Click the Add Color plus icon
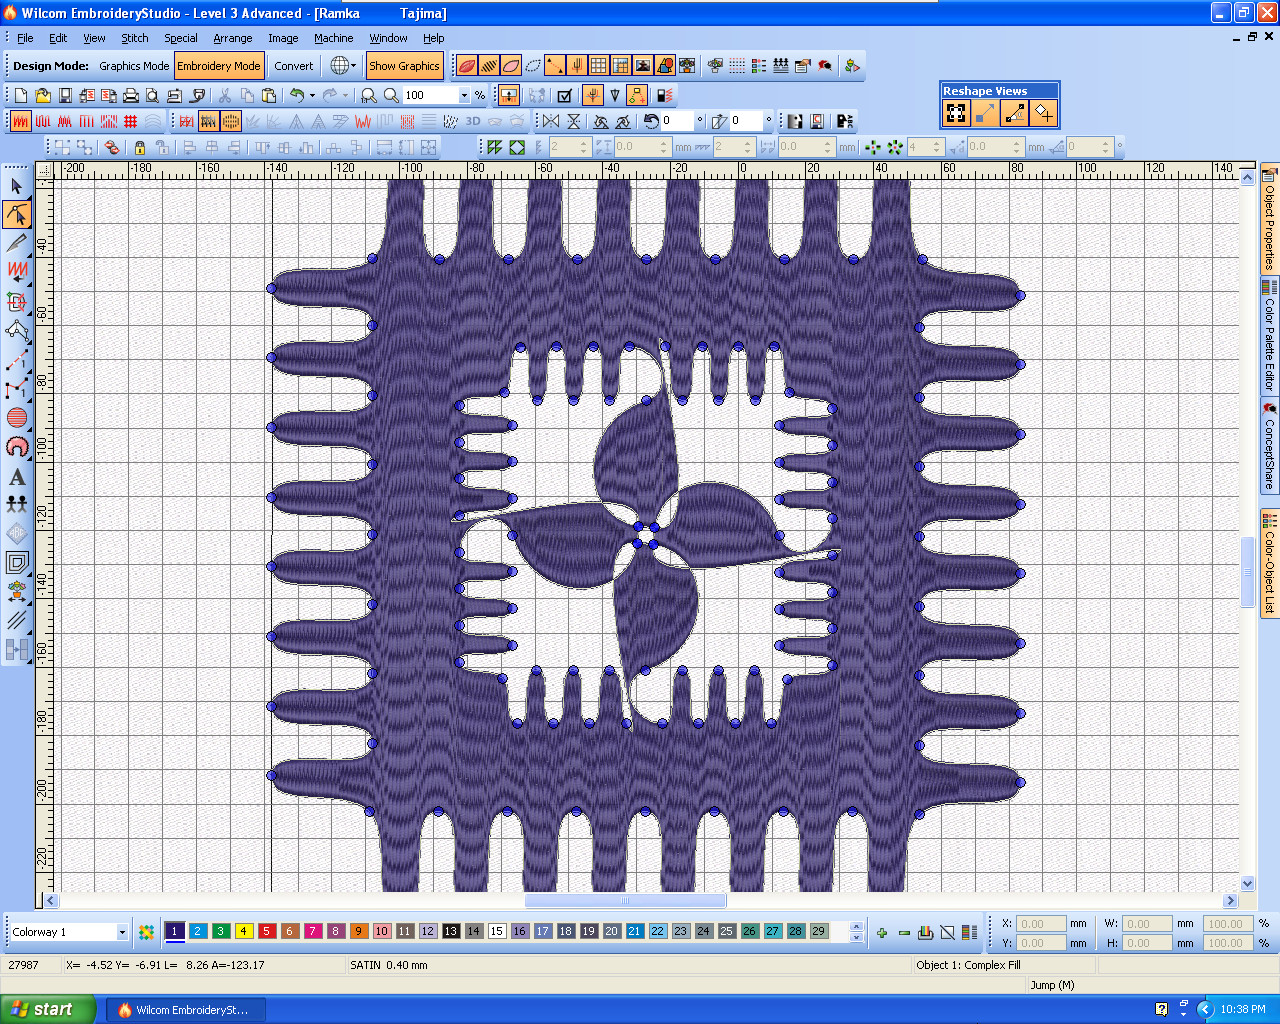The width and height of the screenshot is (1280, 1024). (x=882, y=933)
